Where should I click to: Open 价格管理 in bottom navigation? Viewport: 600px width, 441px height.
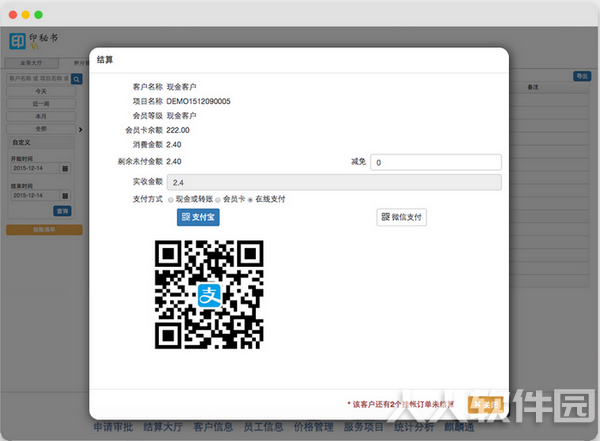[313, 427]
